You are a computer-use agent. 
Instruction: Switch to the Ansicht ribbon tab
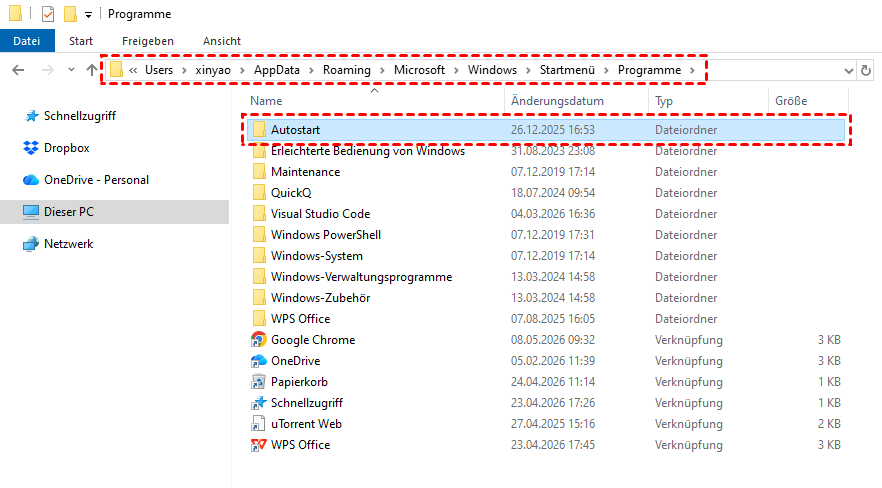click(x=222, y=41)
